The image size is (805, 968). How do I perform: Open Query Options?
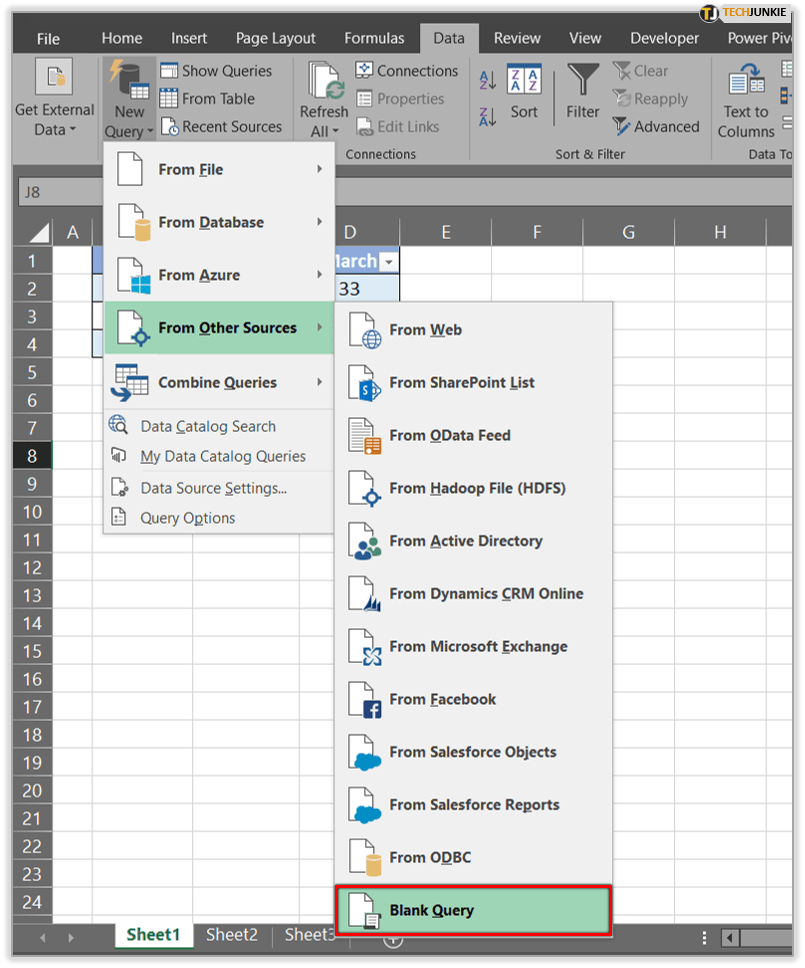pyautogui.click(x=187, y=518)
